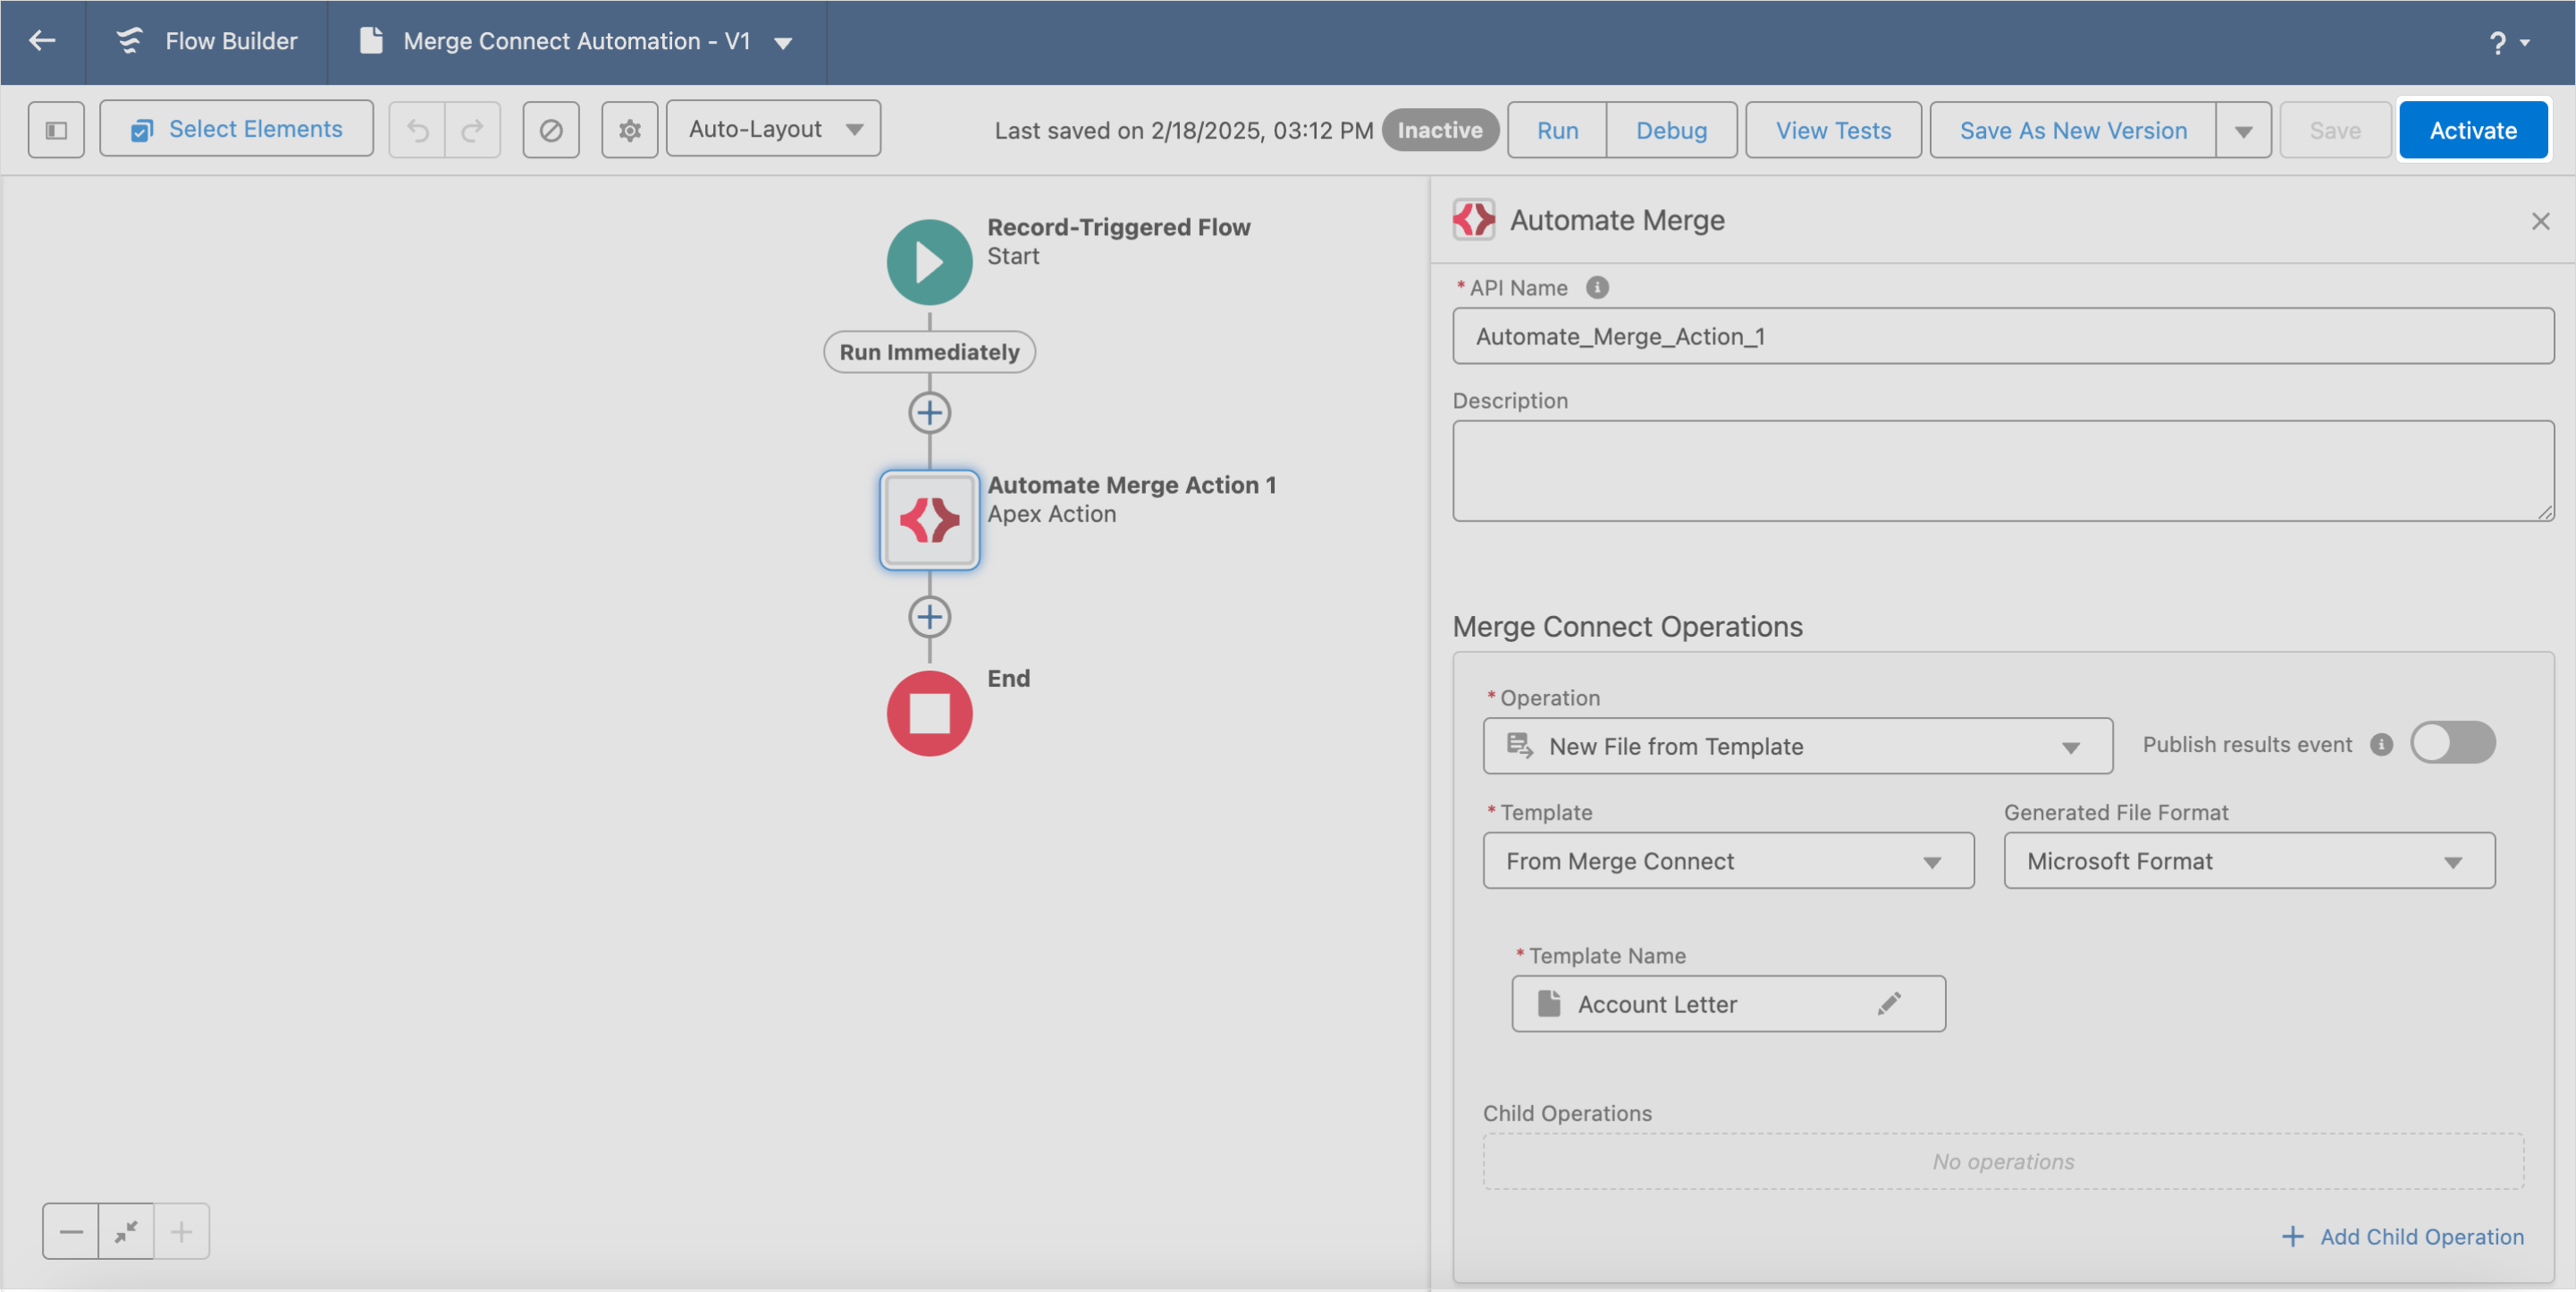2576x1292 pixels.
Task: Click the undo arrow icon
Action: pyautogui.click(x=418, y=130)
